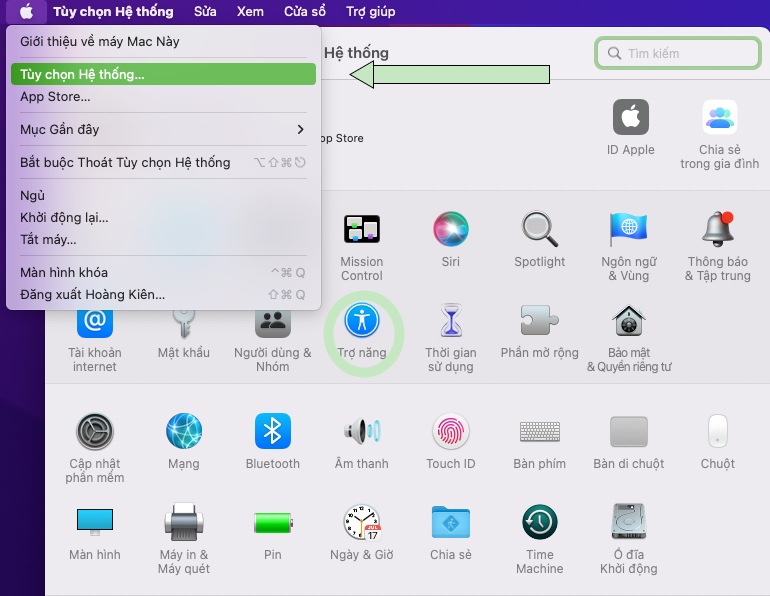
Task: Open Ổ đĩa Khởi động preferences
Action: coord(629,539)
